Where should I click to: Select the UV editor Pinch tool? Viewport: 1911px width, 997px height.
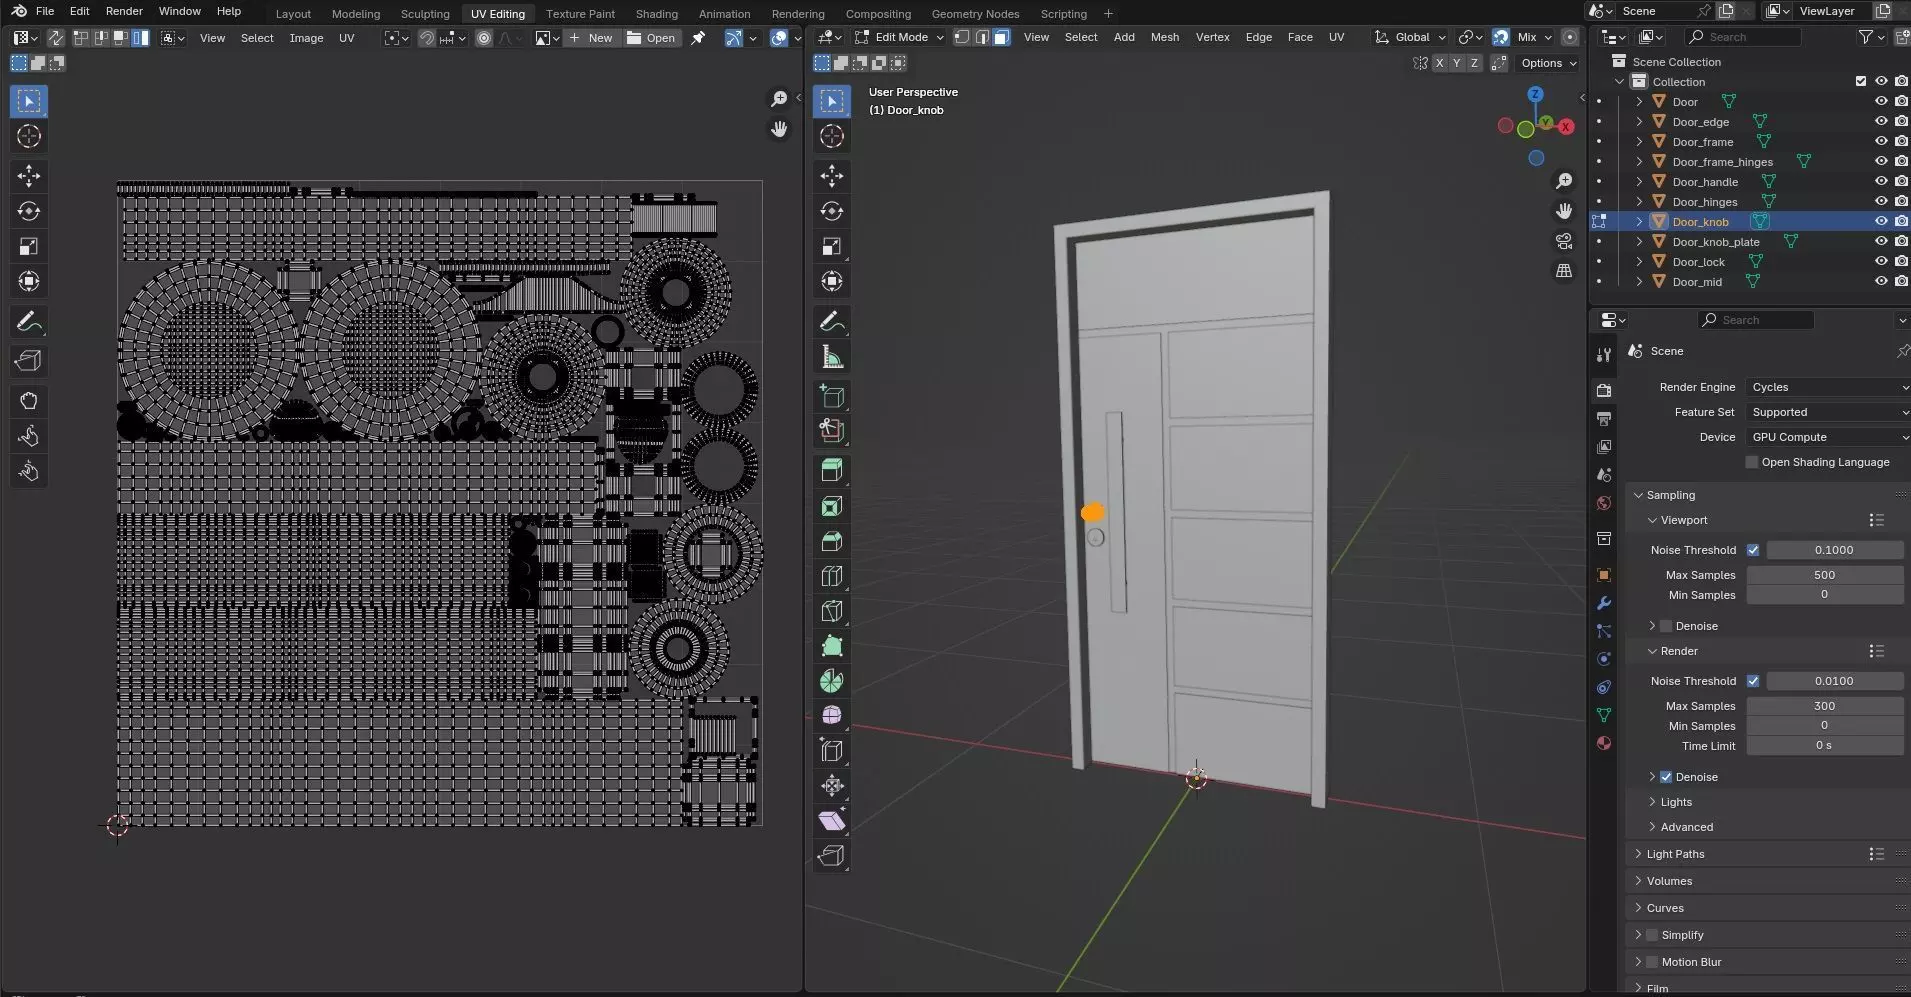[28, 471]
